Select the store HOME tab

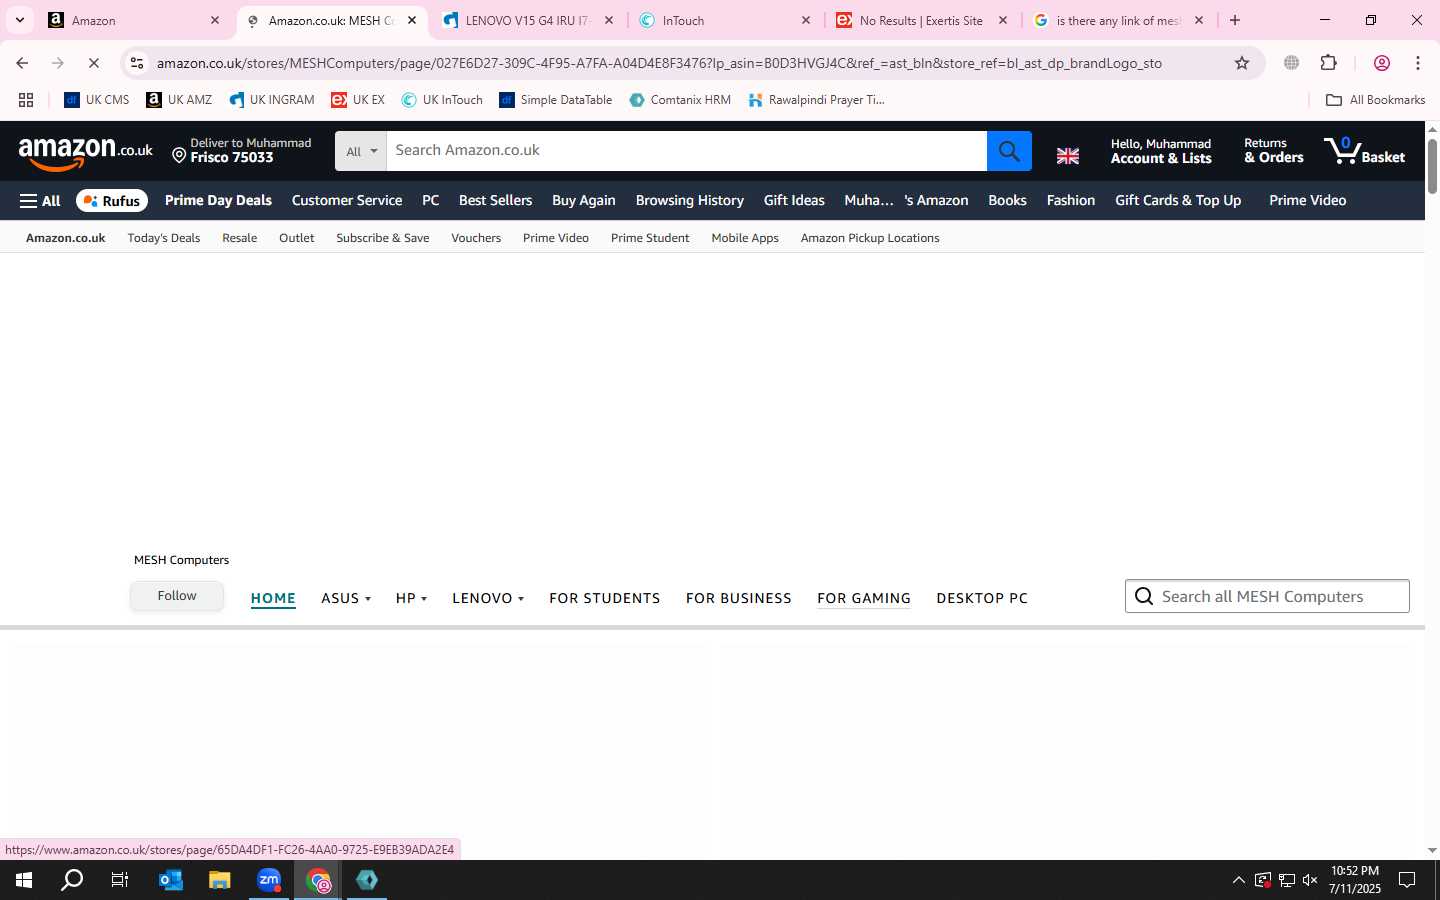[x=273, y=598]
